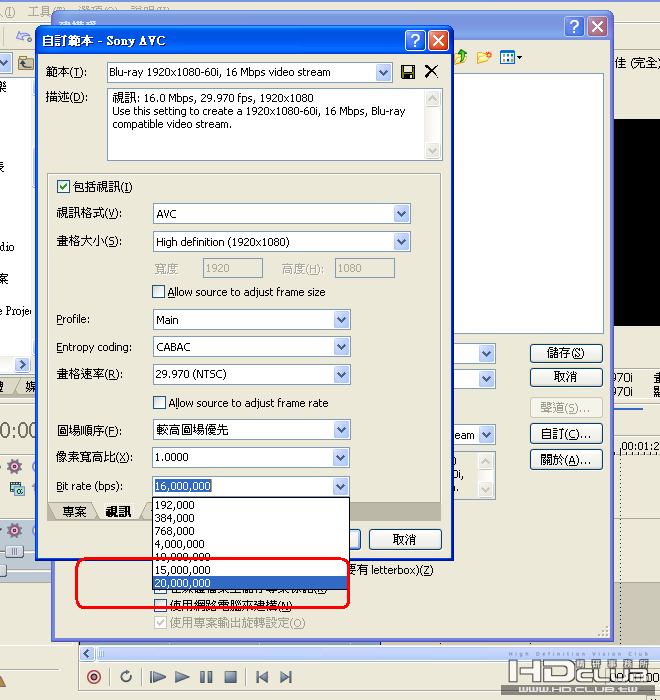Click the track volume slider thumb
This screenshot has width=660, height=700.
click(14, 552)
